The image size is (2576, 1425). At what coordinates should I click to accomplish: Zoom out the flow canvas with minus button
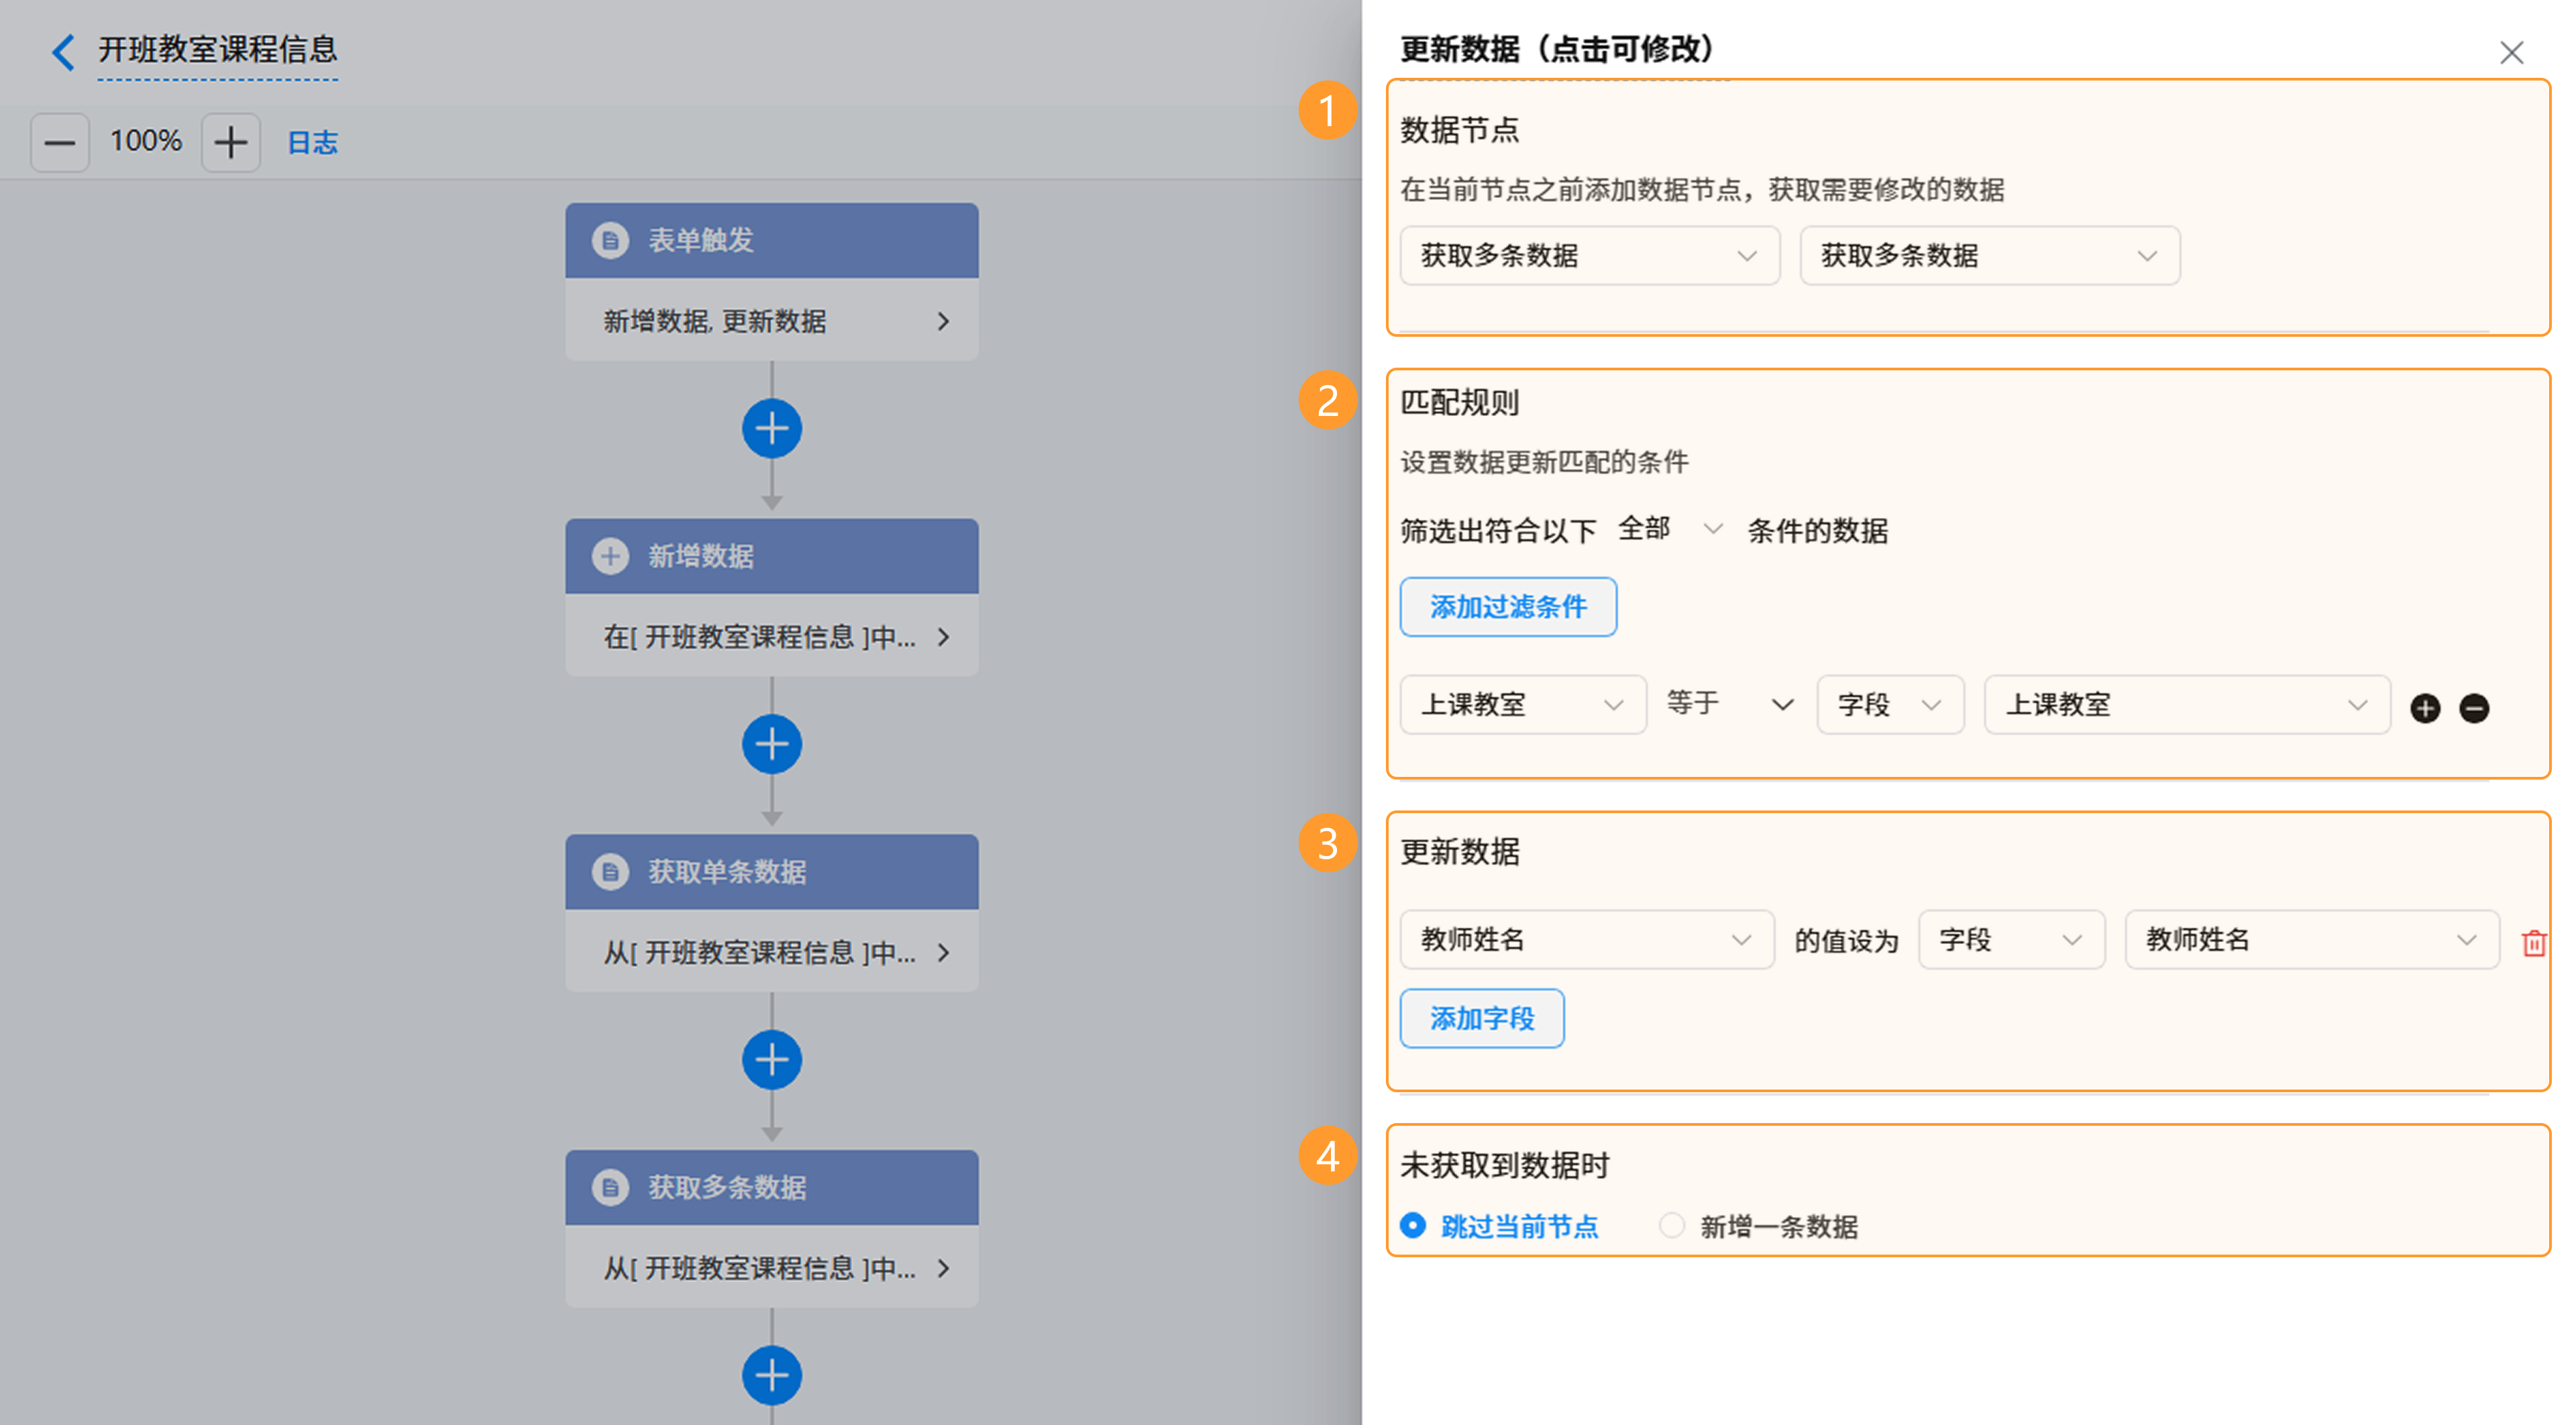tap(60, 143)
